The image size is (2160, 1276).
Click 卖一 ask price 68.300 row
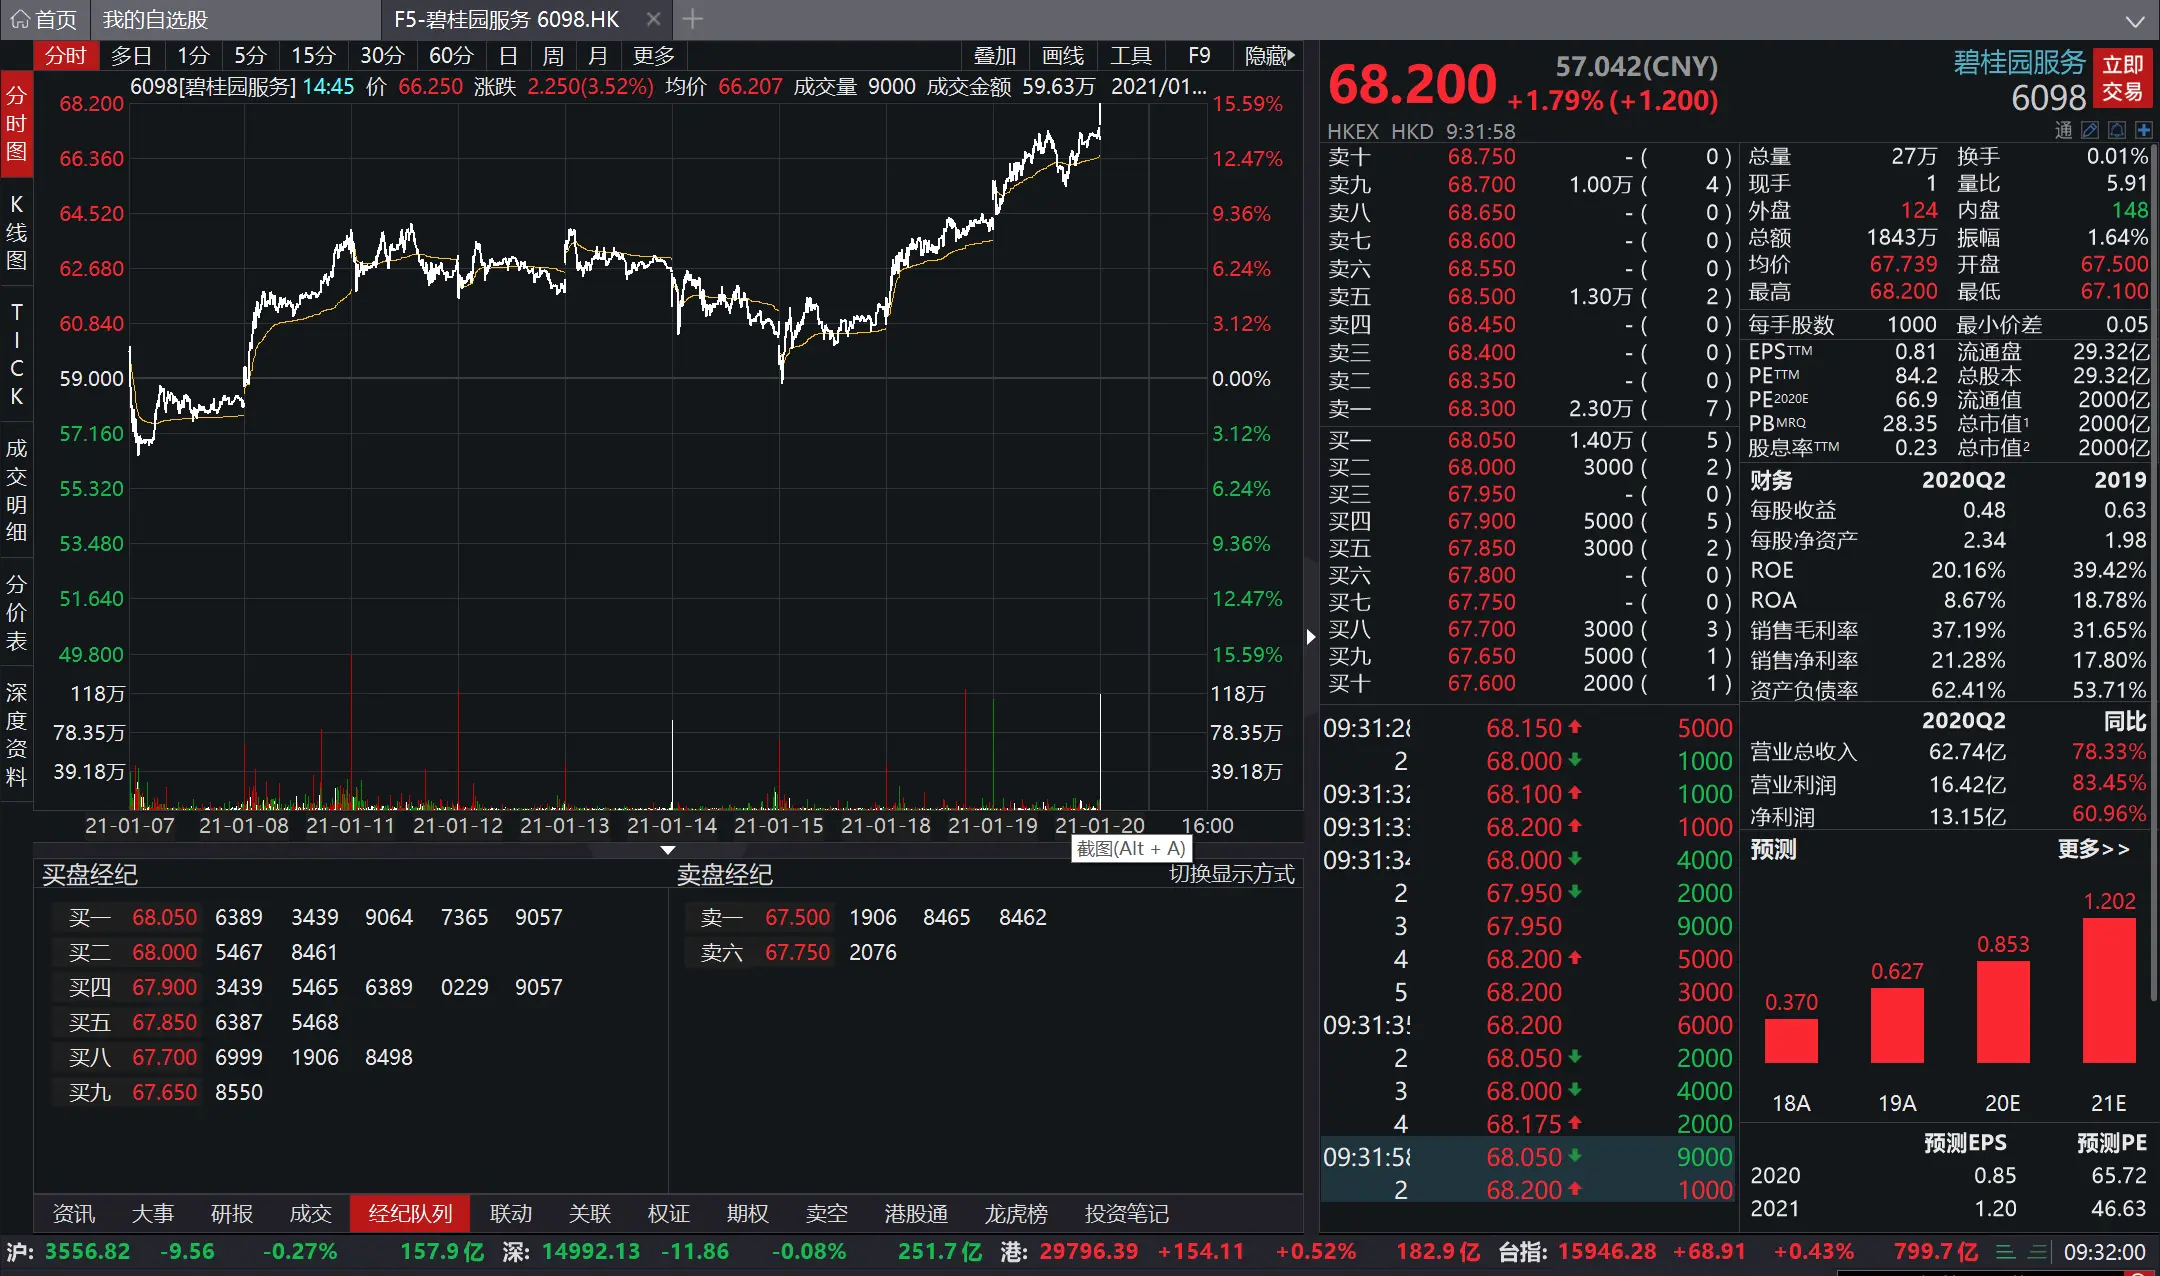1528,409
